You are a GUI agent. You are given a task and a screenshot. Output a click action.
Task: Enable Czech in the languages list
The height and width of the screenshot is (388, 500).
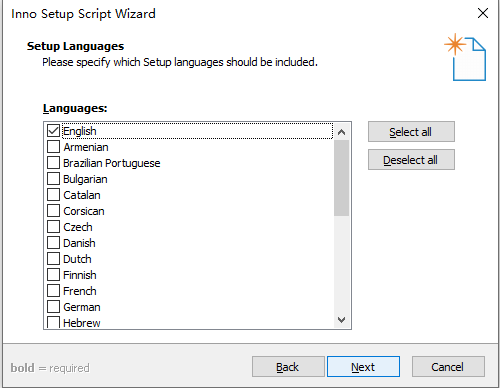(53, 227)
